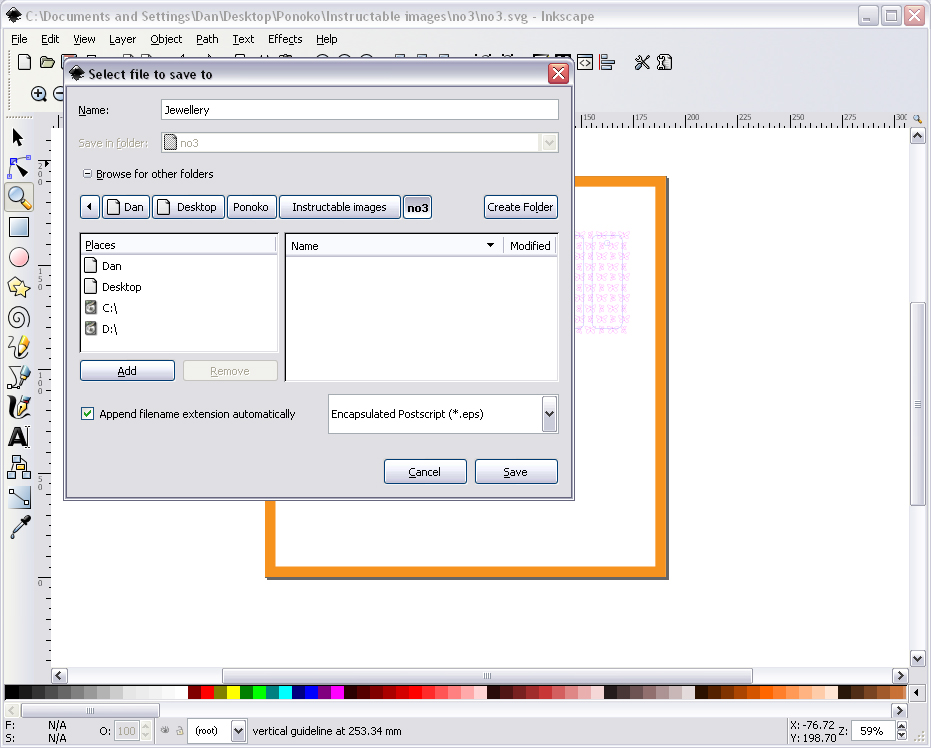Viewport: 931px width, 748px height.
Task: Collapse Browse for other folders
Action: [x=87, y=174]
